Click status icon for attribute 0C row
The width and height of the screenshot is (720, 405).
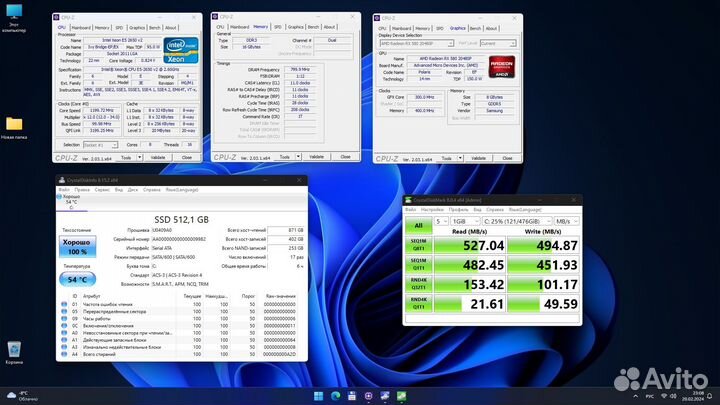(x=64, y=326)
